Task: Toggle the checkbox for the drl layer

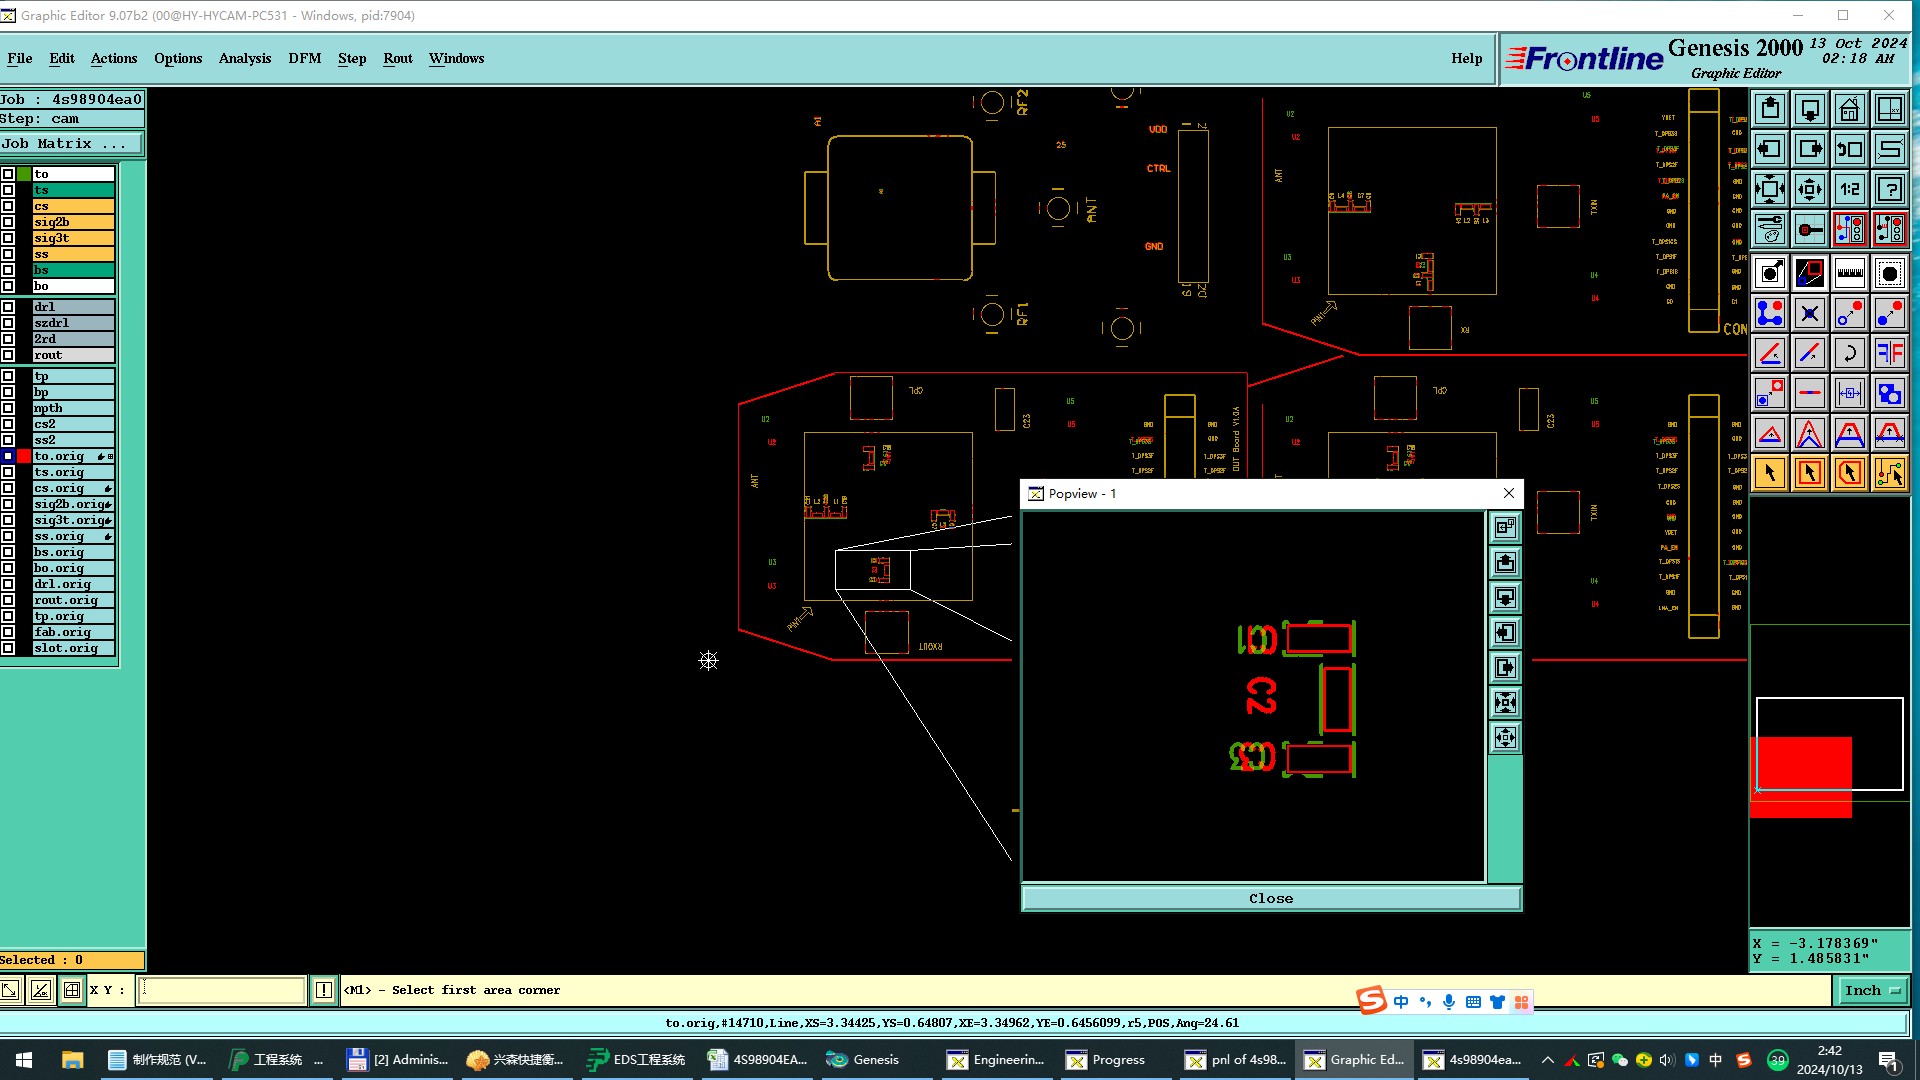Action: pyautogui.click(x=8, y=307)
